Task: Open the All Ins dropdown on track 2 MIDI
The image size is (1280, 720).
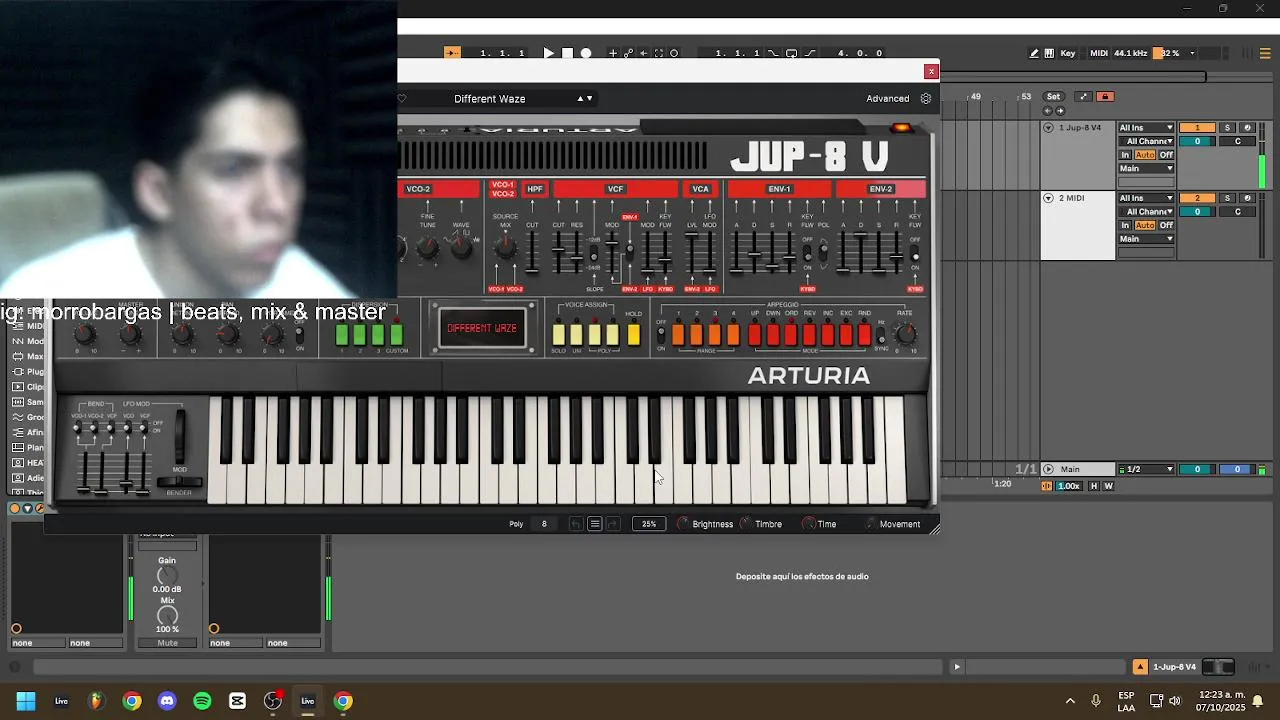Action: pos(1146,198)
